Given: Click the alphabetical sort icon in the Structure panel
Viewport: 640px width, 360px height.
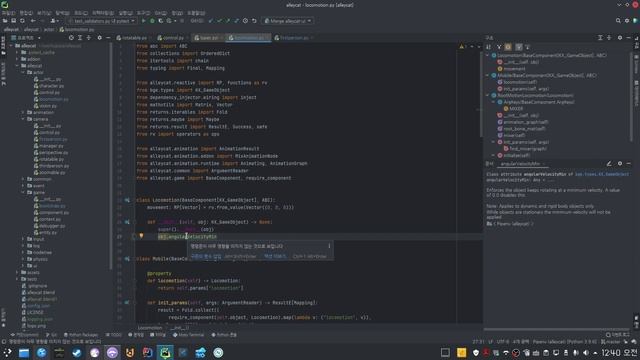Looking at the screenshot, I should click(489, 47).
